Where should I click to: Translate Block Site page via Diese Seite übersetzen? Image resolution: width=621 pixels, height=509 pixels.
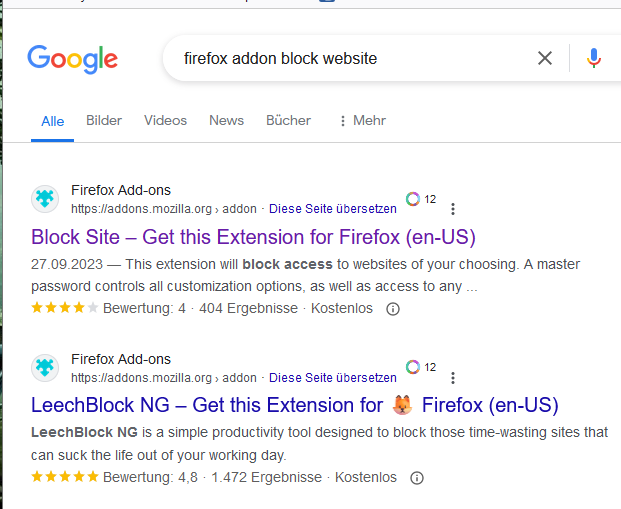click(x=333, y=209)
